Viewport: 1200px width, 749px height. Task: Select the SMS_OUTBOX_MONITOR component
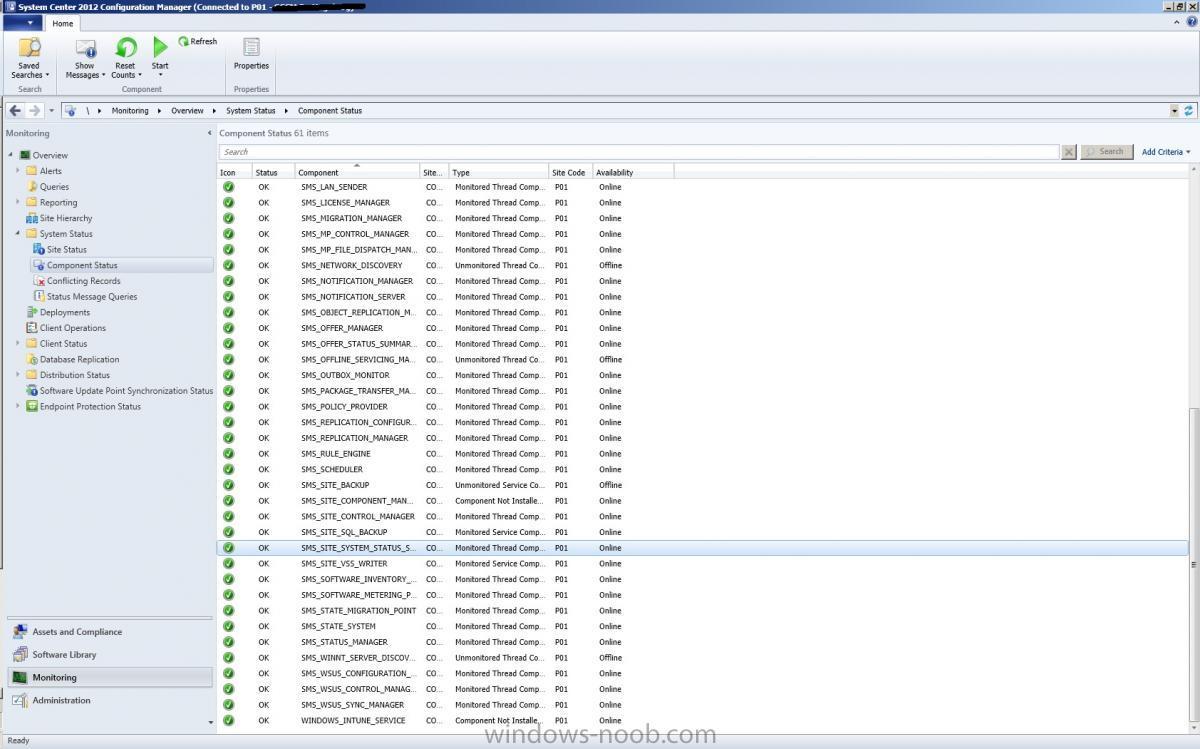click(345, 375)
